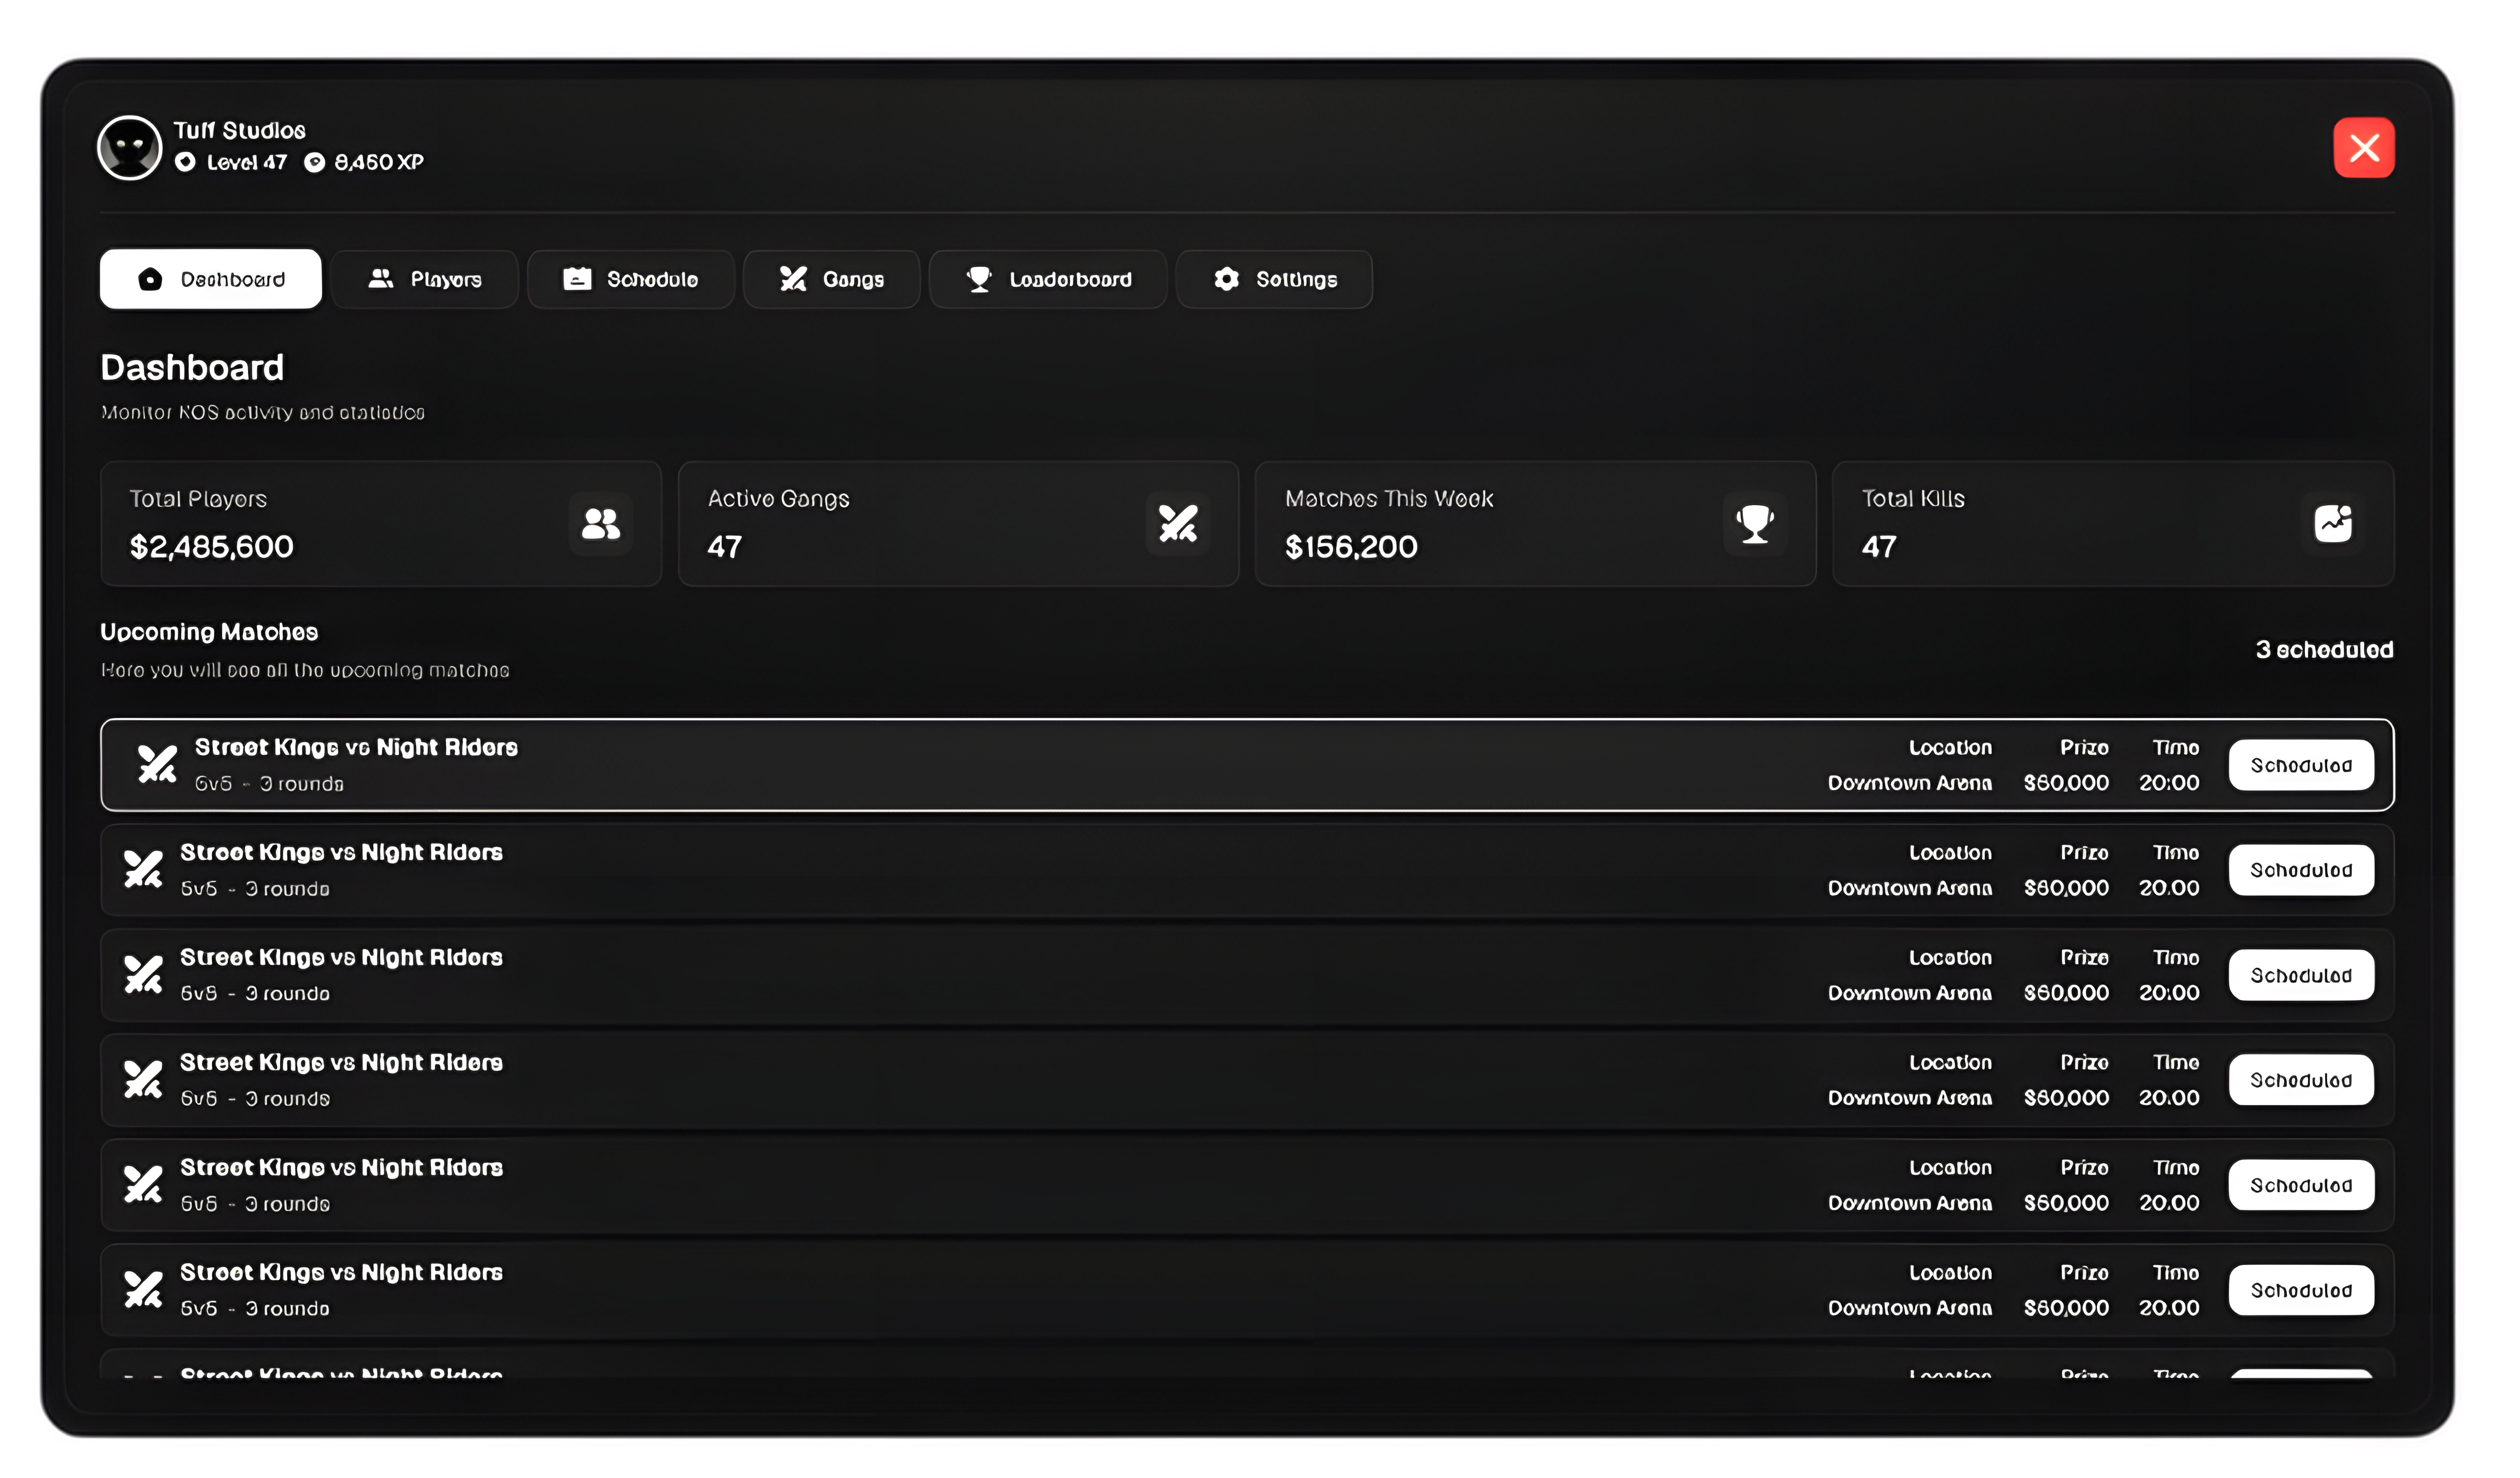Click the $156,200 value under Matches This Week
The width and height of the screenshot is (2520, 1478).
[x=1351, y=547]
